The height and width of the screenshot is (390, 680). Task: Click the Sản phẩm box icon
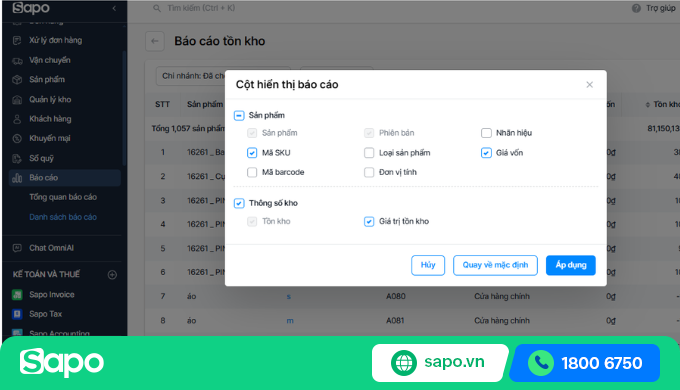(x=17, y=80)
